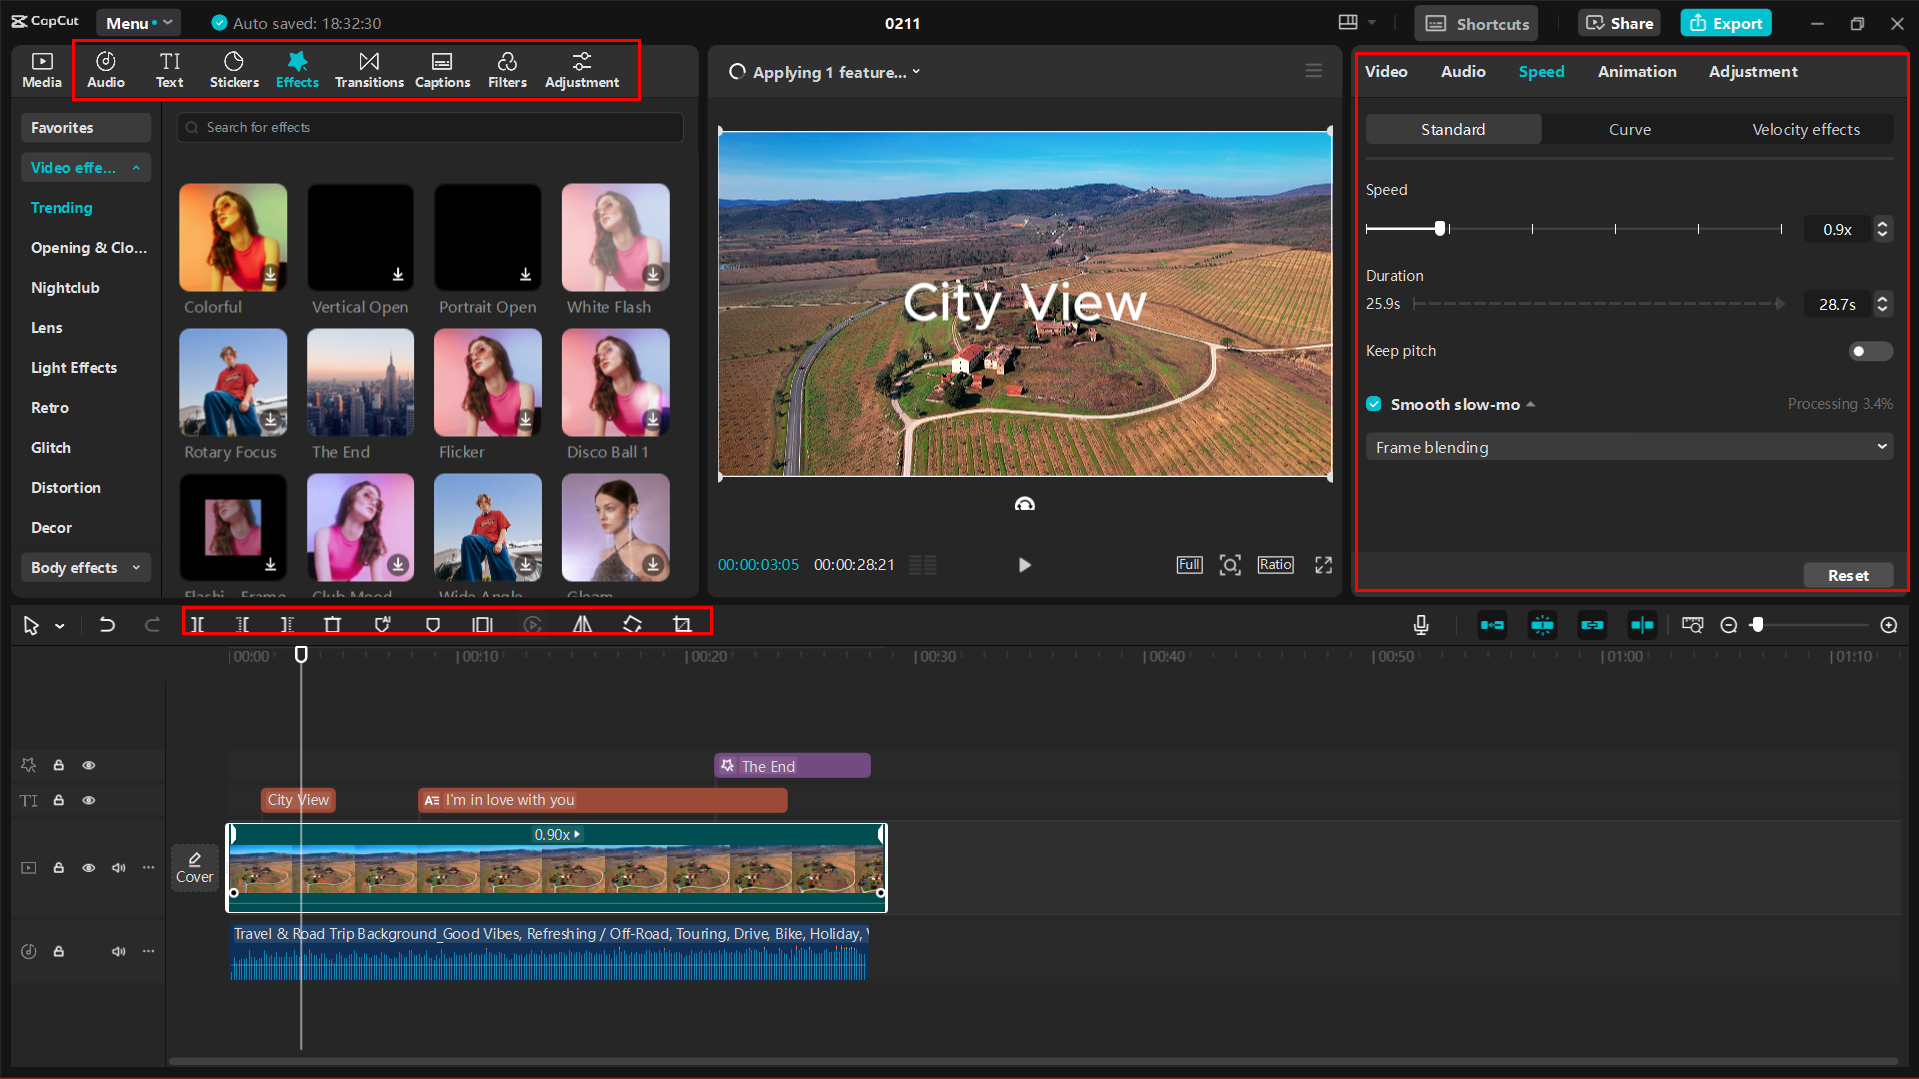Uncheck the Smooth slow-mo checkbox
The width and height of the screenshot is (1919, 1079).
(x=1374, y=404)
